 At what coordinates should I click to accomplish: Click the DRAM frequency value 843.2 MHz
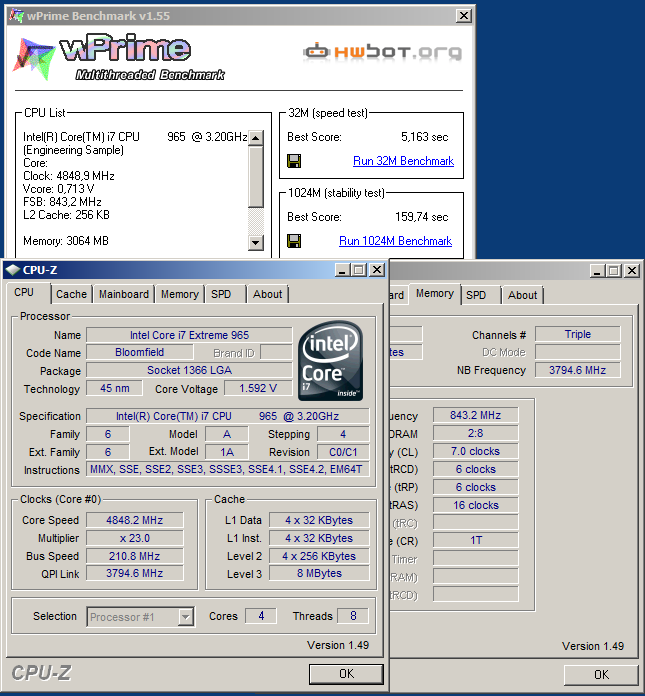[x=475, y=415]
